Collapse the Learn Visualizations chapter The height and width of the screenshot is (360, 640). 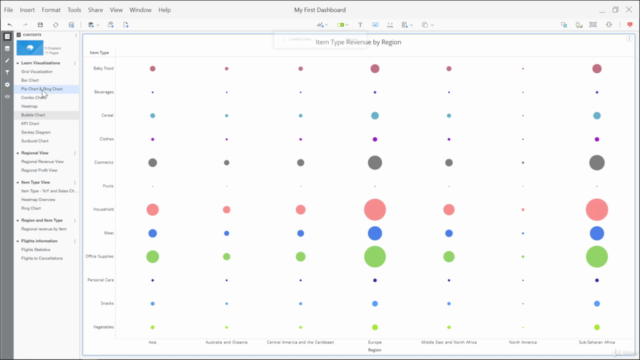point(18,63)
